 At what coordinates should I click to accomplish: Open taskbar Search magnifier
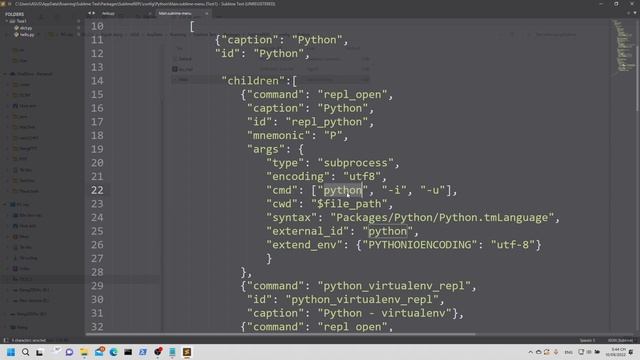pos(25,352)
